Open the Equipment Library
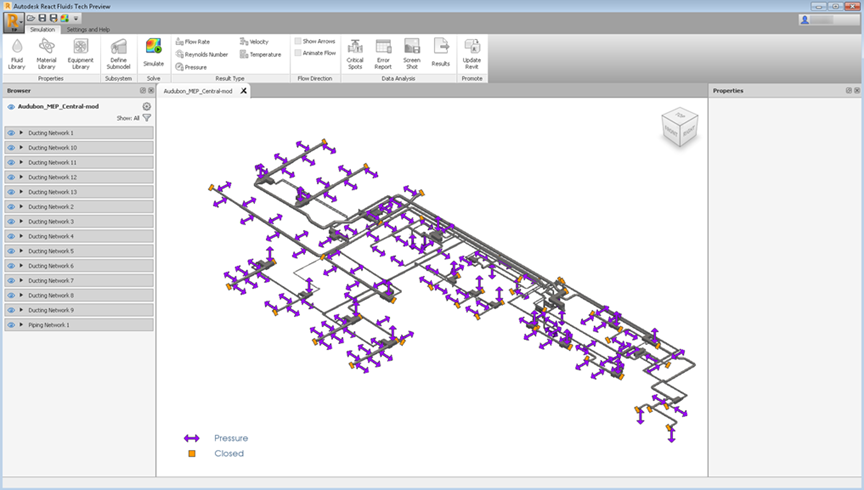Viewport: 864px width, 490px height. (80, 54)
